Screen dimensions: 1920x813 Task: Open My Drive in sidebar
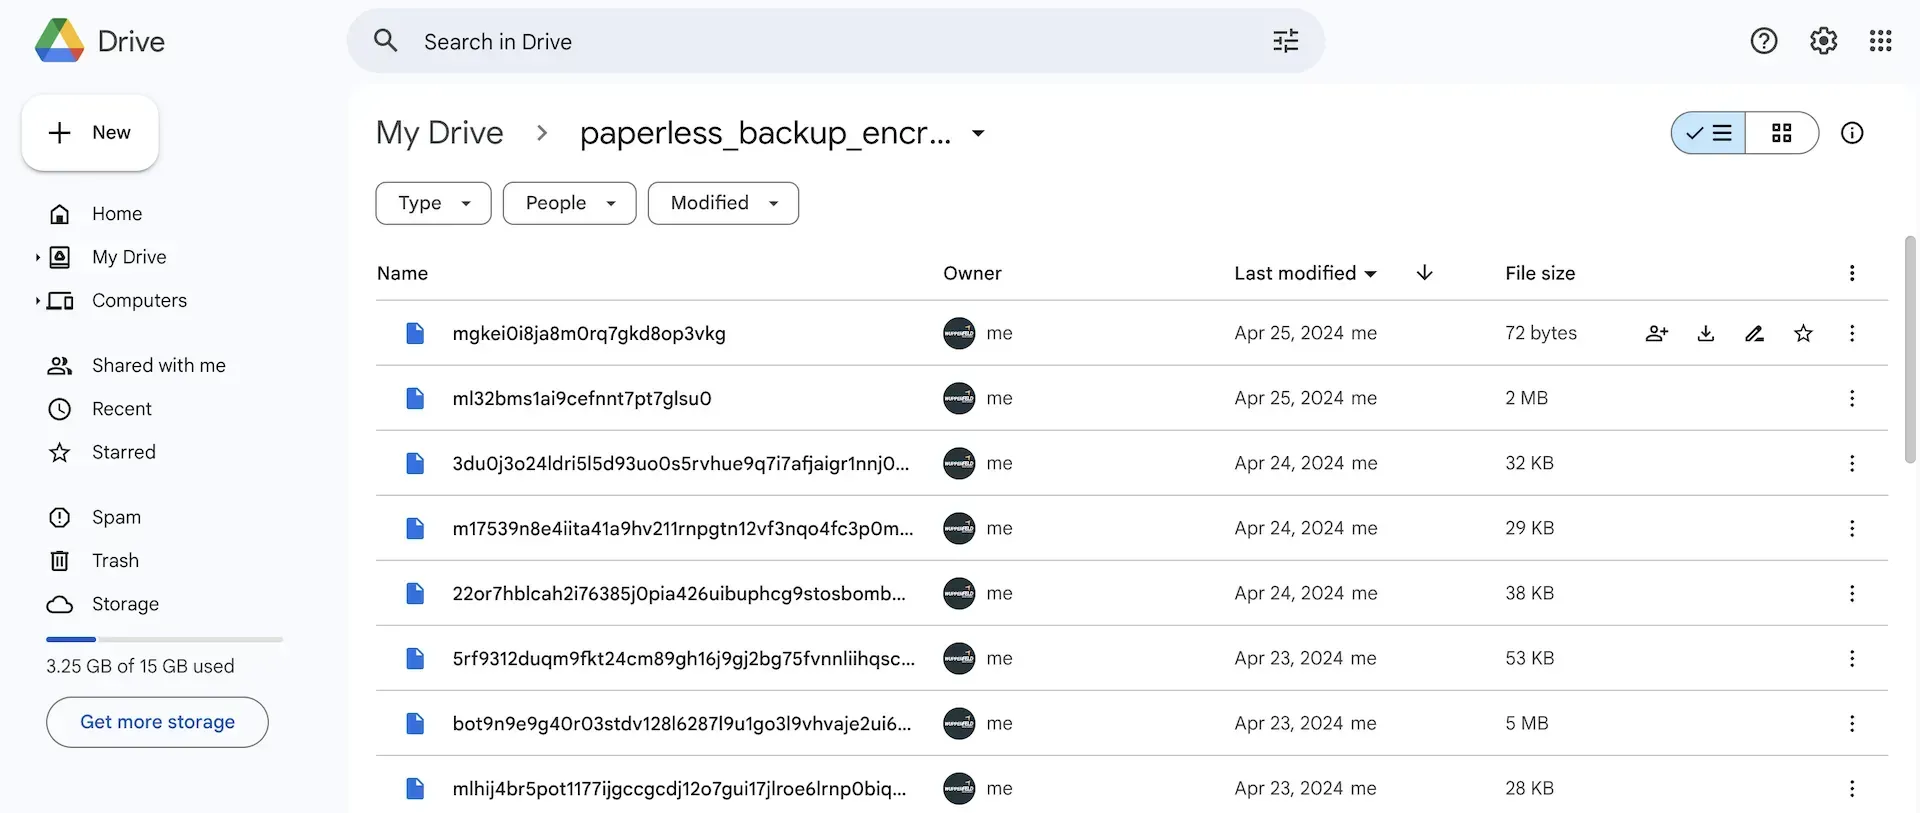(129, 257)
